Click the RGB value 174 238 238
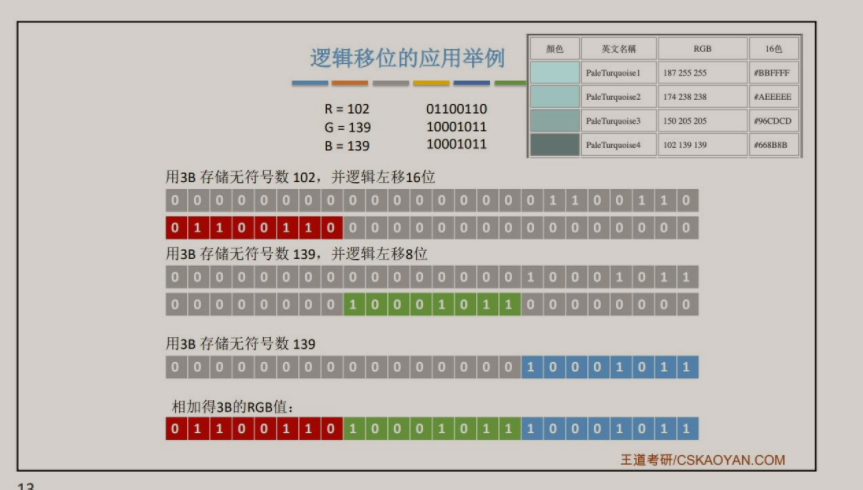Screen dimensions: 863x490 pyautogui.click(x=685, y=97)
